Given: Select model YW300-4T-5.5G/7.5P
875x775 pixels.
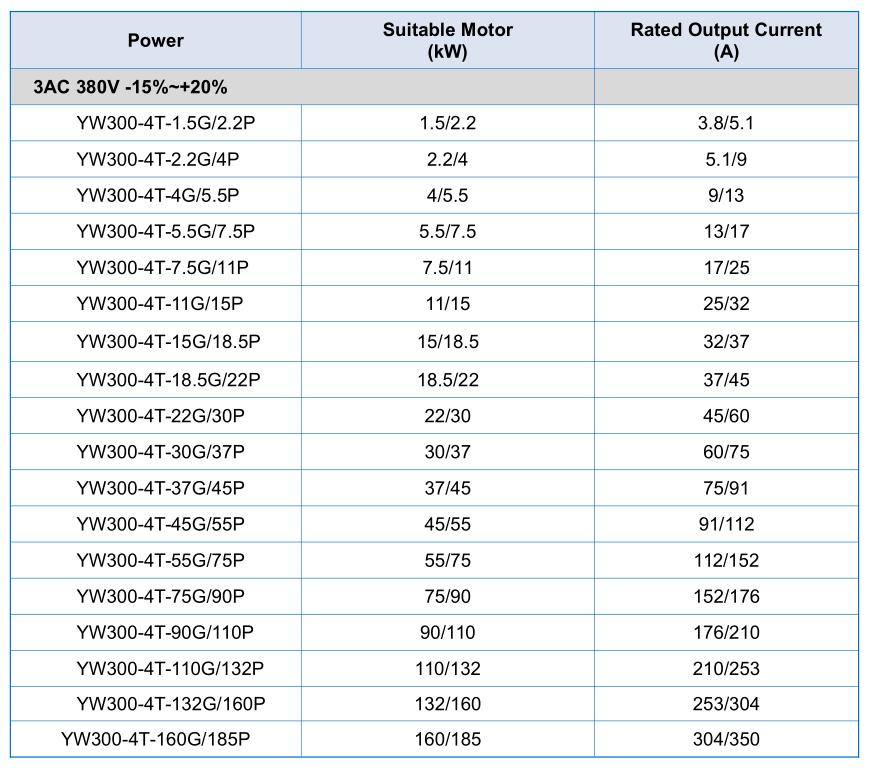Looking at the screenshot, I should tap(166, 232).
